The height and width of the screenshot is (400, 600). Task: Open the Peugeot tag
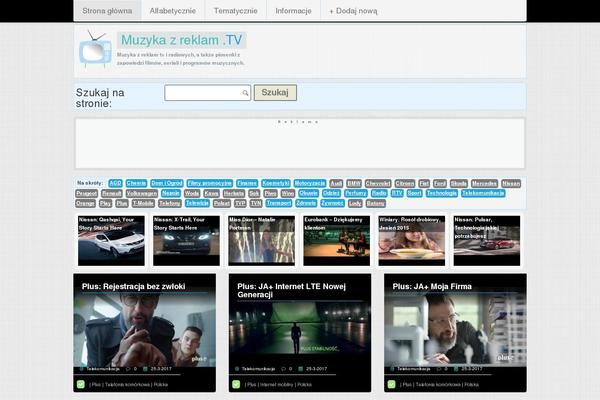87,193
